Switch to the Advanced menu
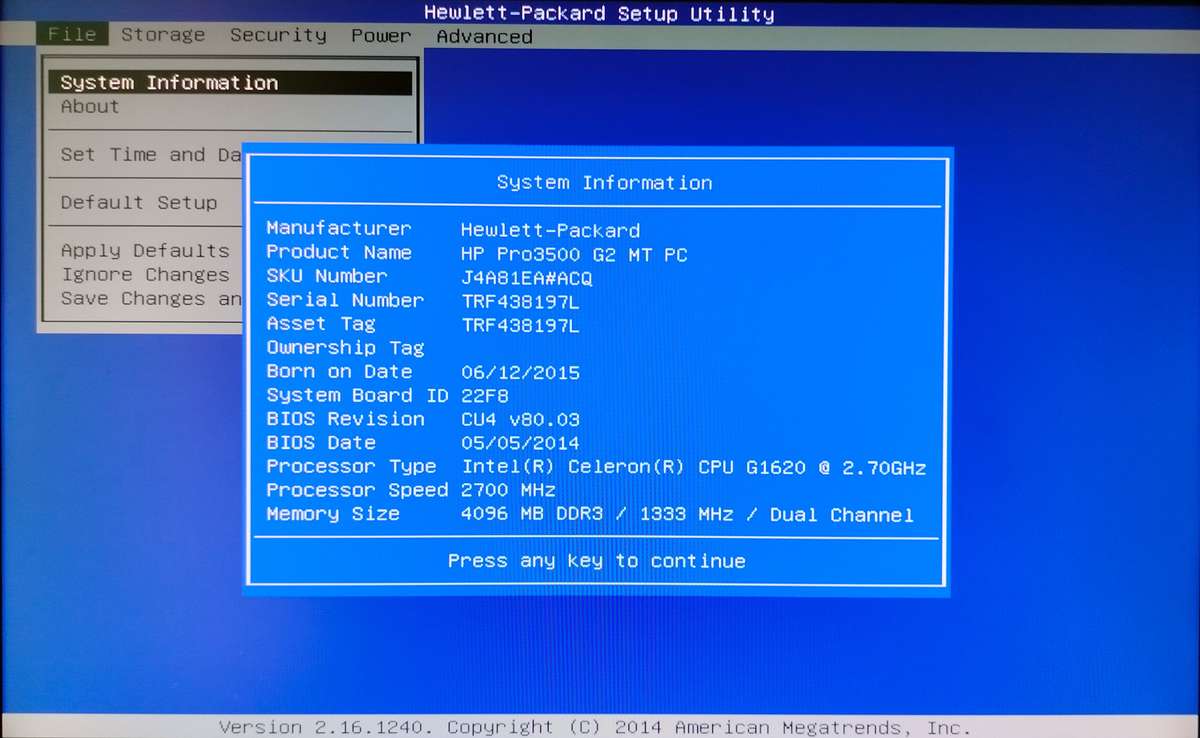 coord(484,36)
